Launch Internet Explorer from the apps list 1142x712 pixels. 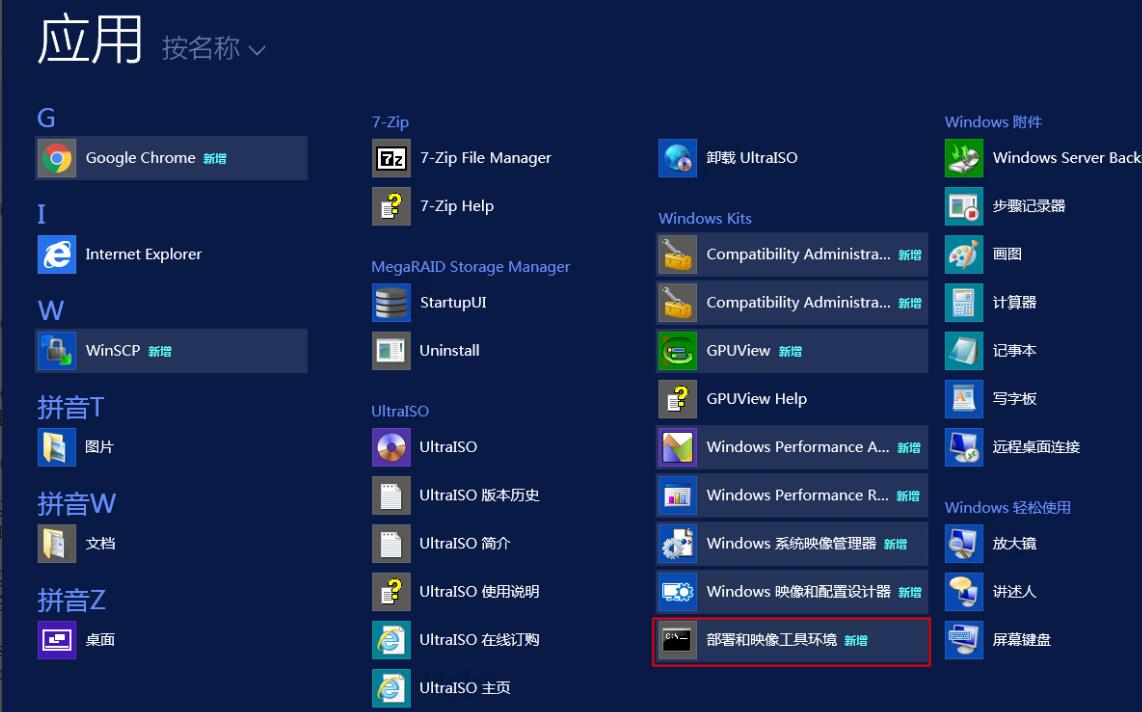(x=57, y=254)
